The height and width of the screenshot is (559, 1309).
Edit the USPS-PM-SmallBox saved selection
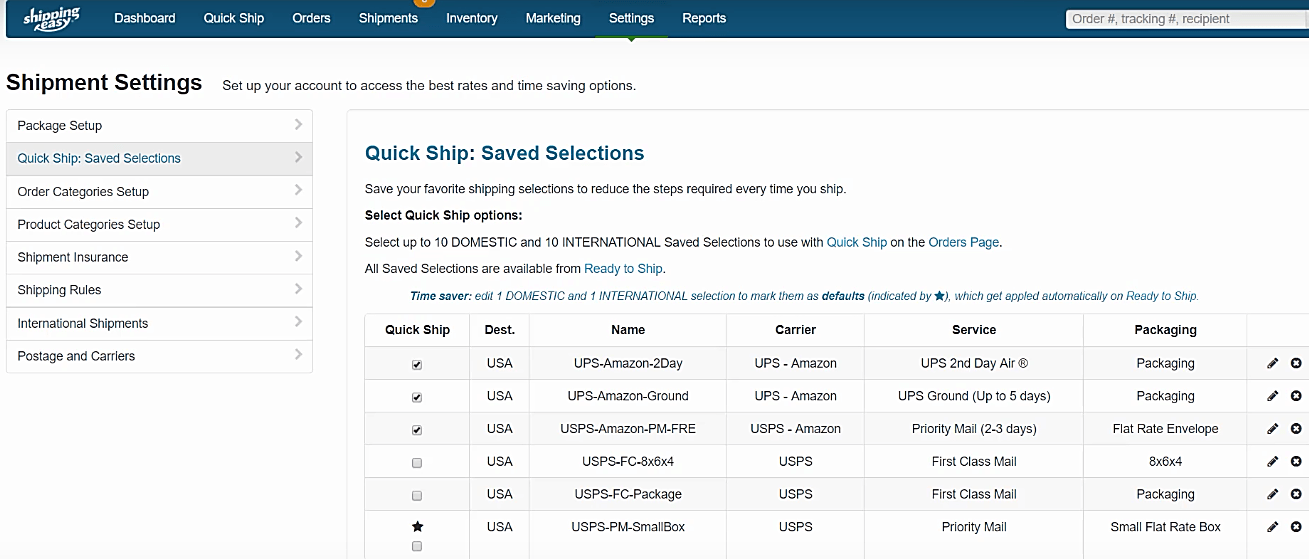[x=1273, y=526]
